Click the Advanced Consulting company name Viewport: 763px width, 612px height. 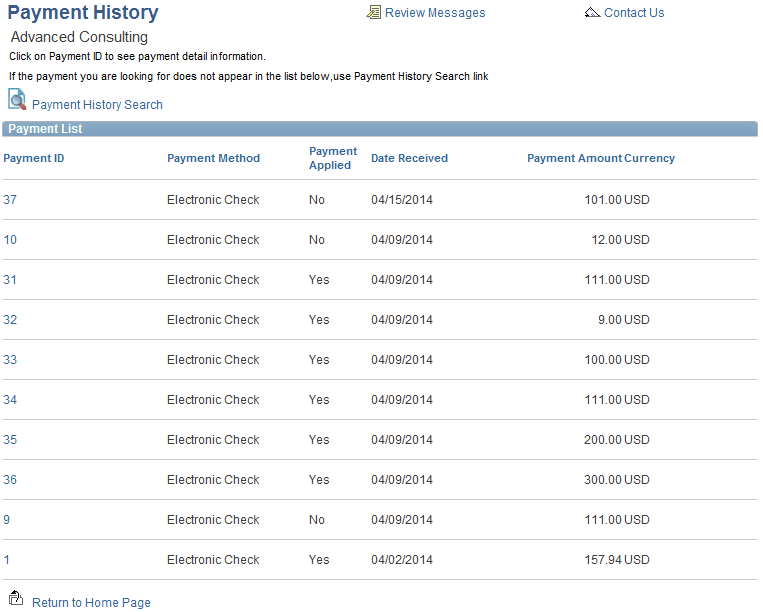[79, 37]
